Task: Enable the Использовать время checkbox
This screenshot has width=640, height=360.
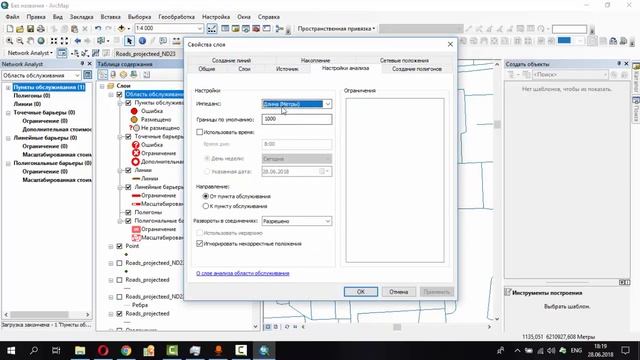Action: (200, 132)
